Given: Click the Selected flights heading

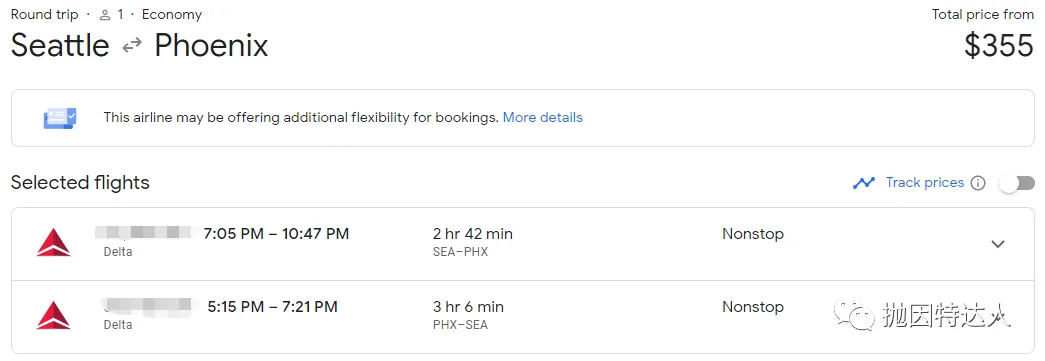Looking at the screenshot, I should coord(80,182).
